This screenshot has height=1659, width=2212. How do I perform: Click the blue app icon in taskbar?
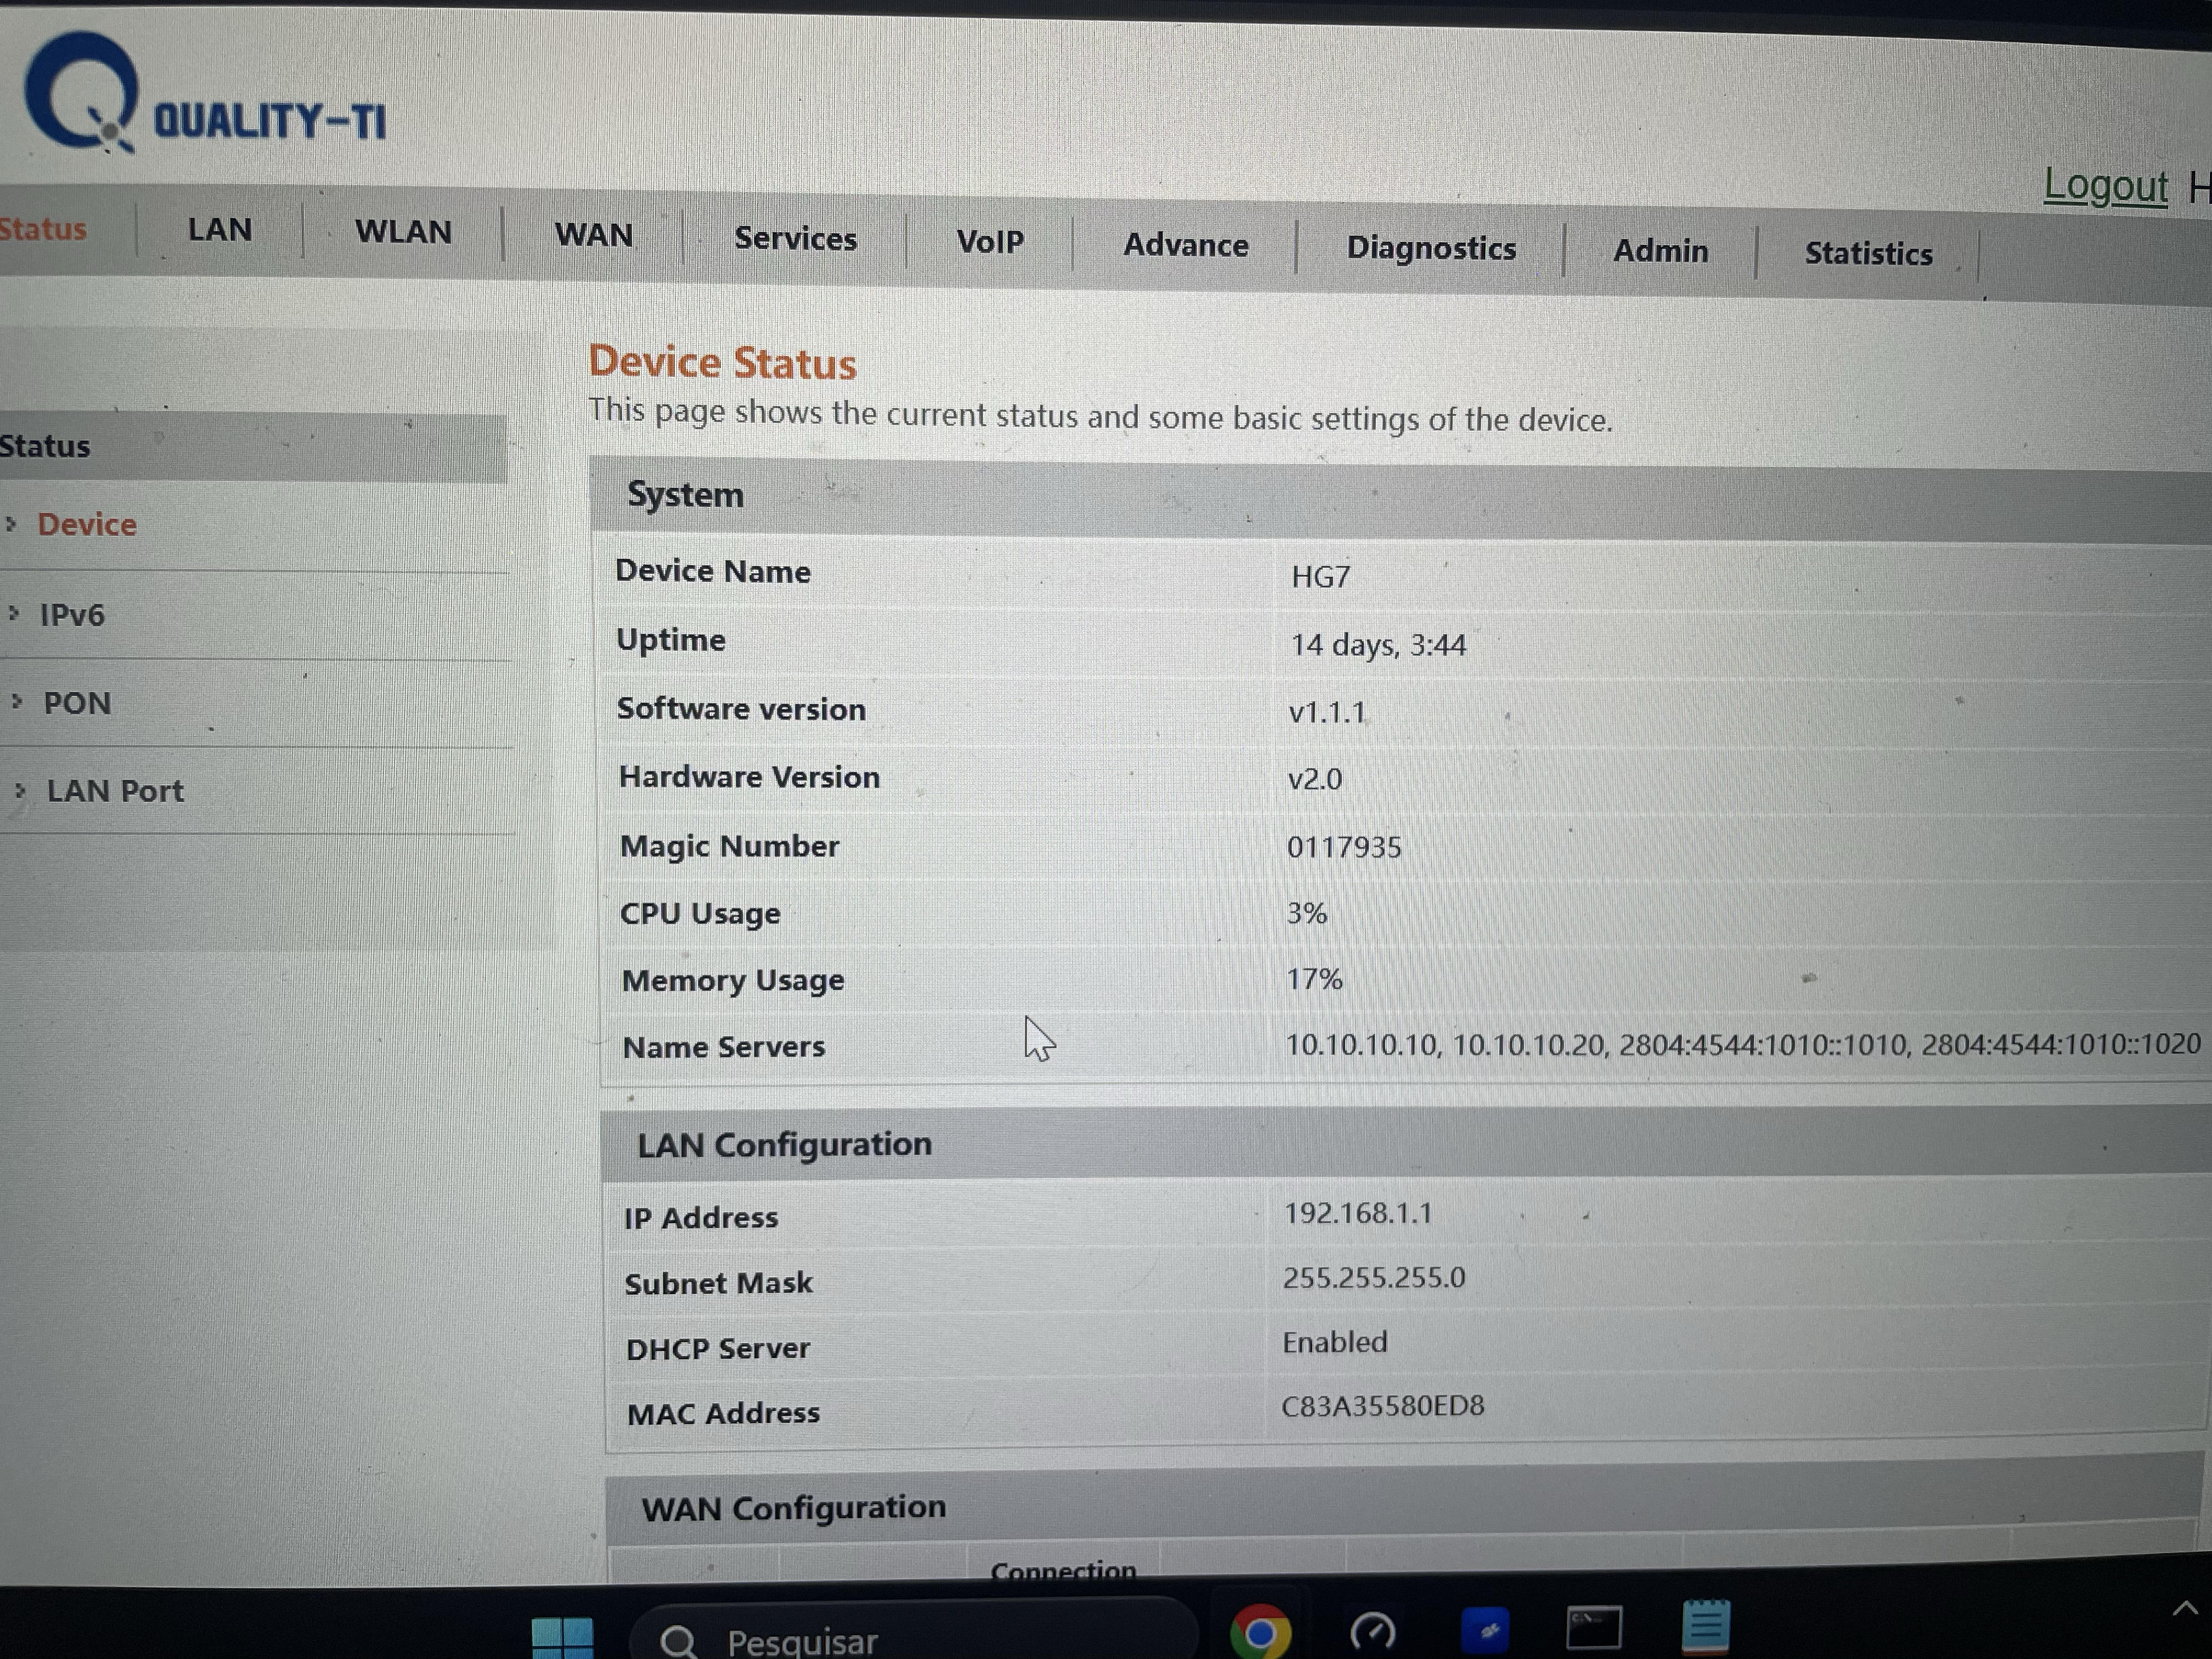tap(1484, 1630)
